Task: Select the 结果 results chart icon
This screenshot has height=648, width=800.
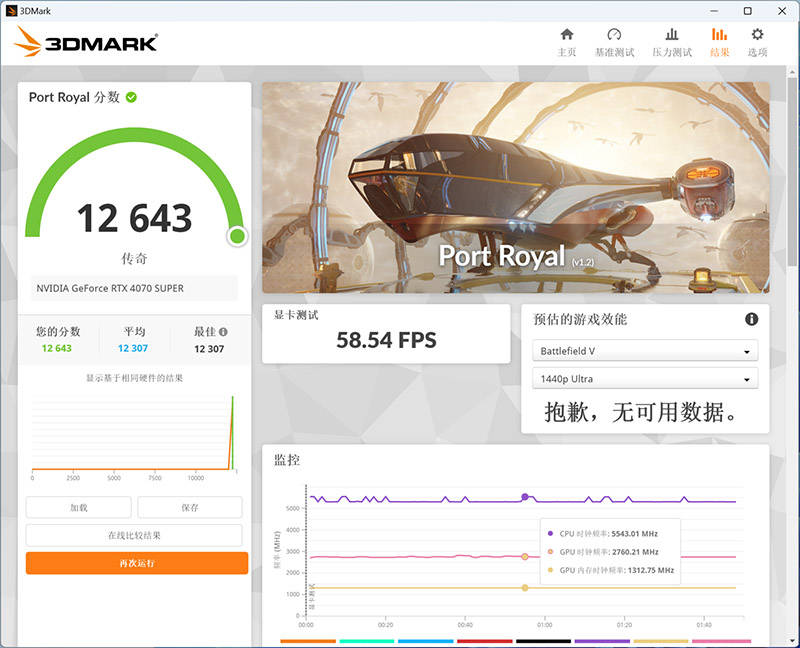Action: [x=719, y=35]
